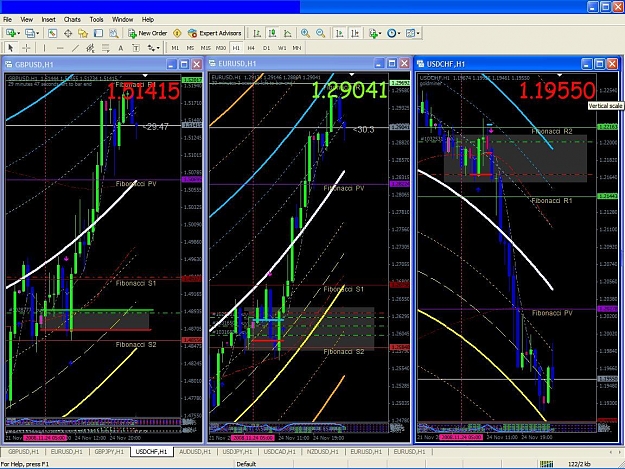The height and width of the screenshot is (469, 625).
Task: Open the Data Window crosshair icon
Action: [68, 33]
